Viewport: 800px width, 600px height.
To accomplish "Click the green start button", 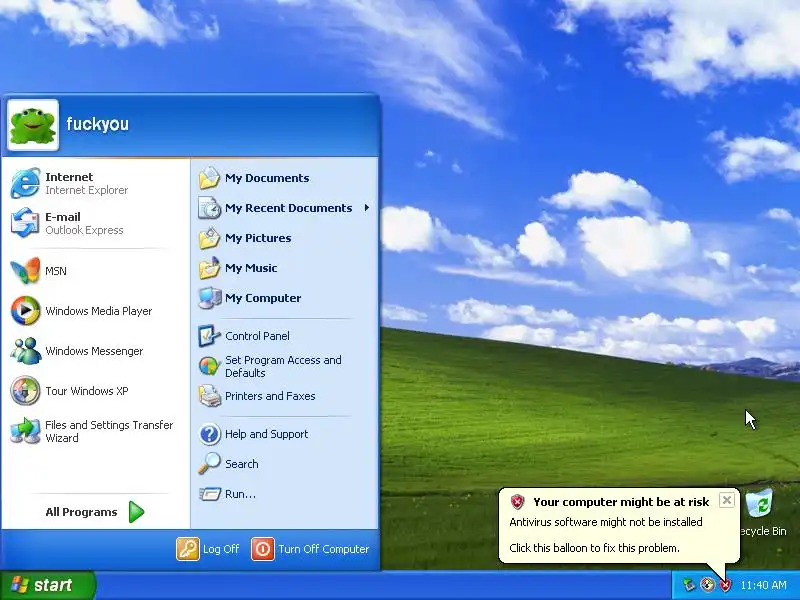I will click(x=47, y=585).
